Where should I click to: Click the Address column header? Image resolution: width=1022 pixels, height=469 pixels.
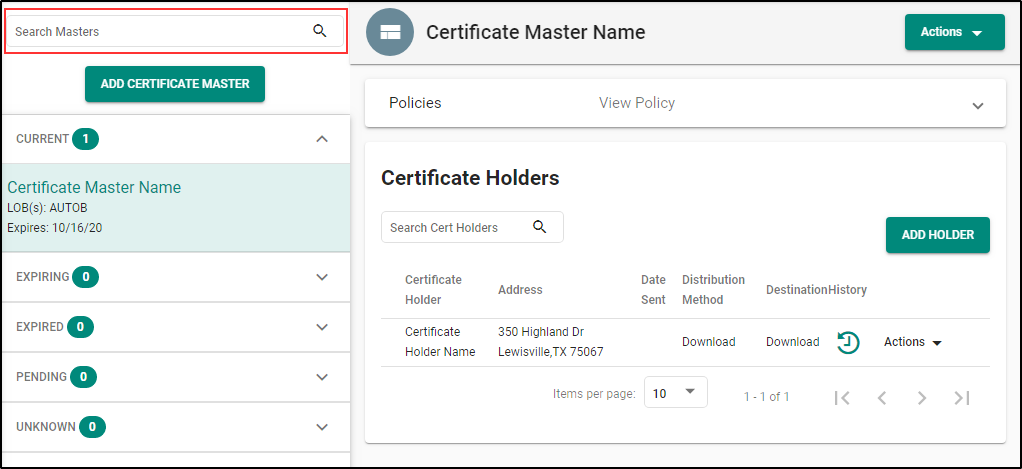point(520,290)
